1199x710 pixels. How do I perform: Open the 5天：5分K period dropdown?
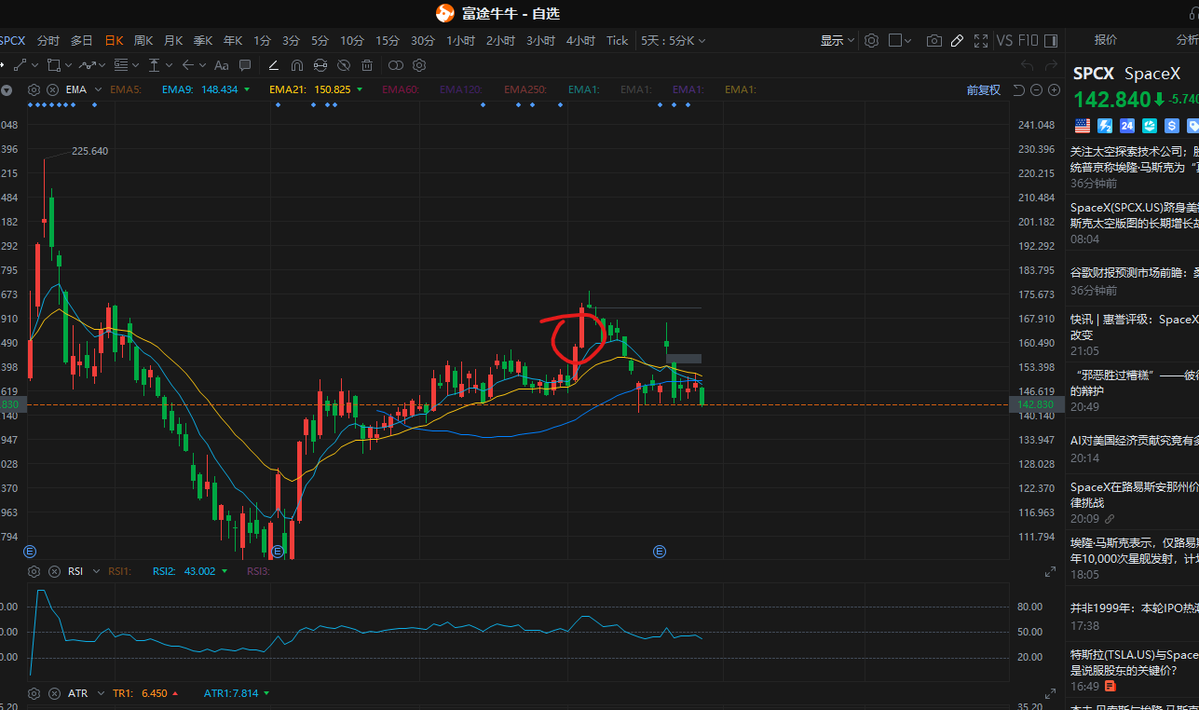(673, 41)
